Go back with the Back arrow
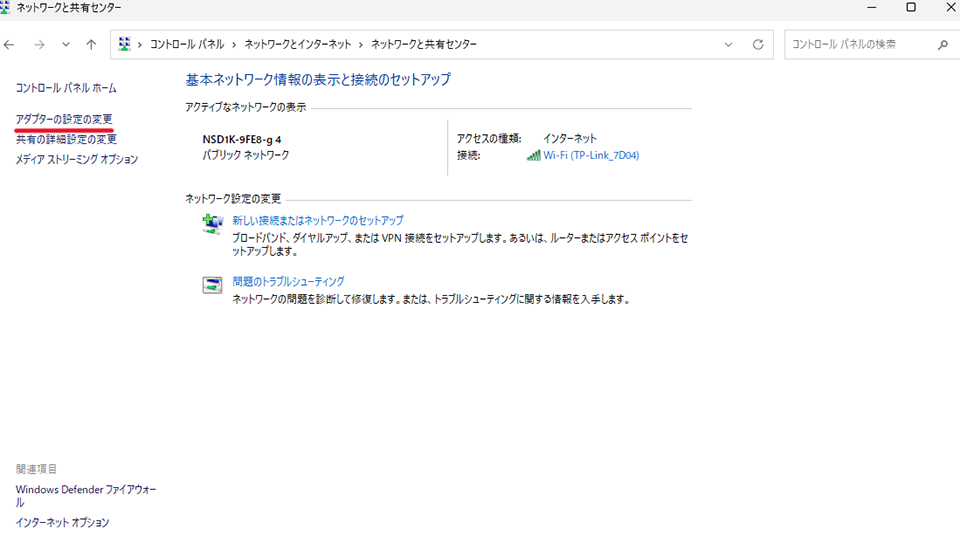960x536 pixels. click(x=9, y=45)
